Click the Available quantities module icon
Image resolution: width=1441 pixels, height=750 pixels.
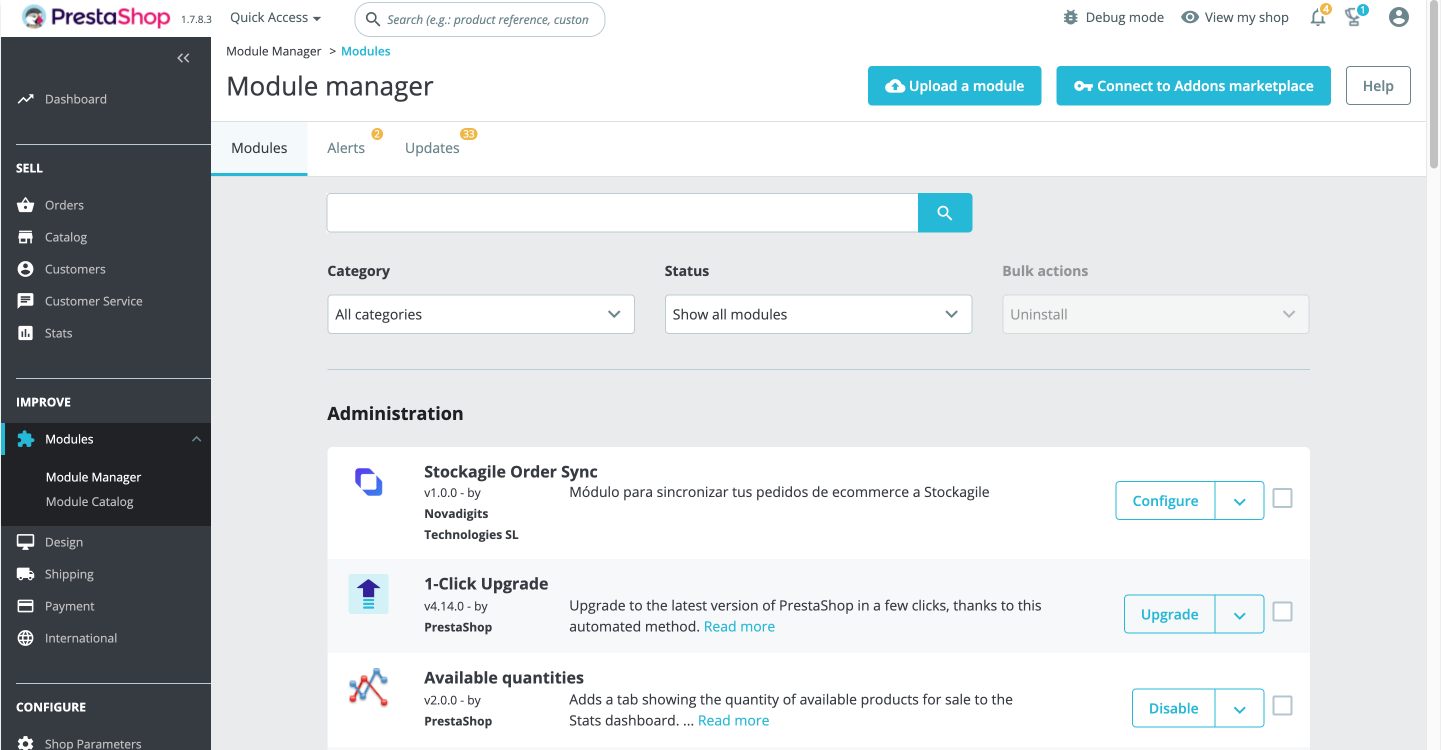[368, 688]
